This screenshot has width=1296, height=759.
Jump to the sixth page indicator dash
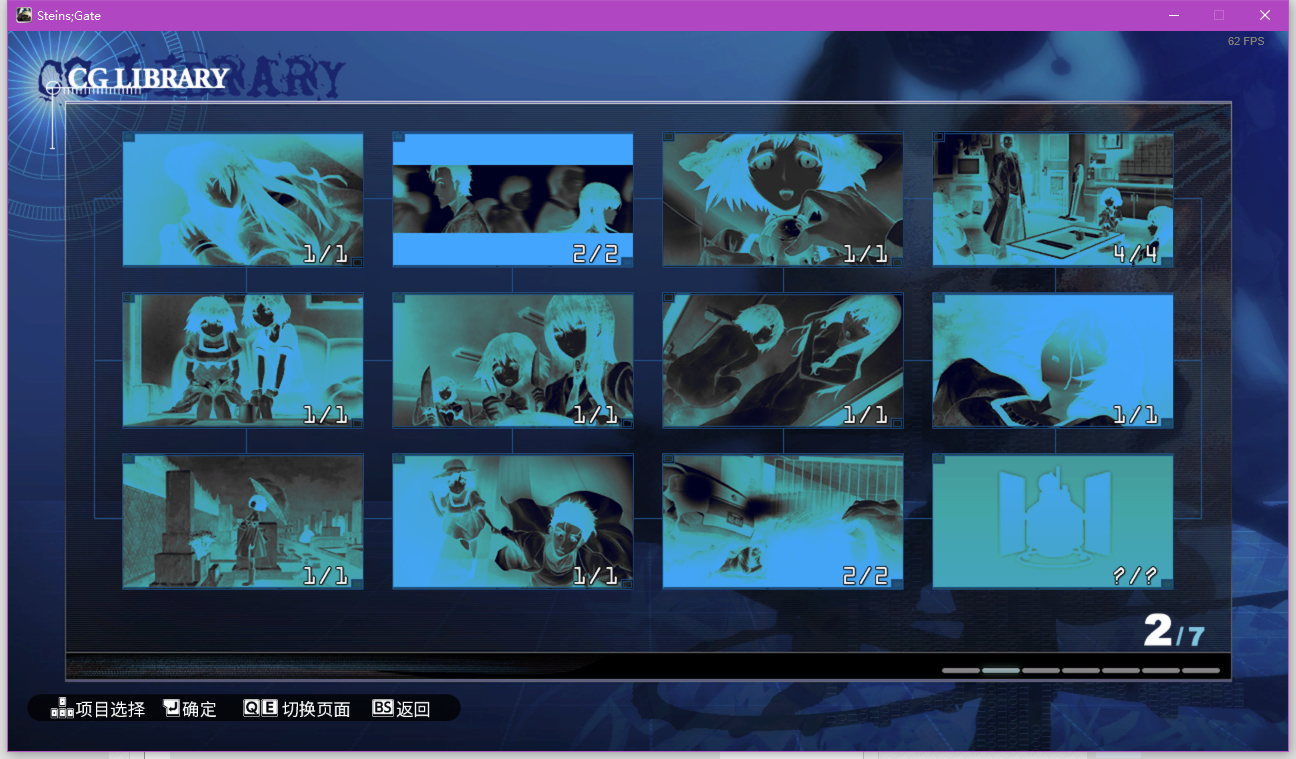1161,670
